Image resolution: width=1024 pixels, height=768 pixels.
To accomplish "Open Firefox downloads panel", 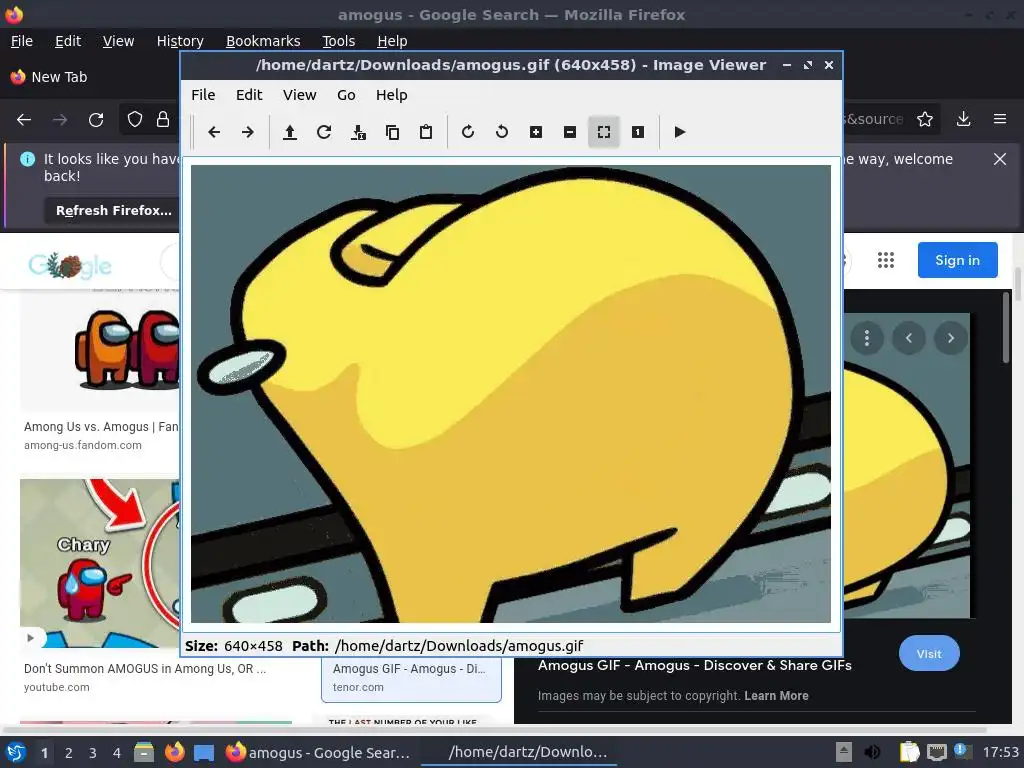I will [963, 119].
